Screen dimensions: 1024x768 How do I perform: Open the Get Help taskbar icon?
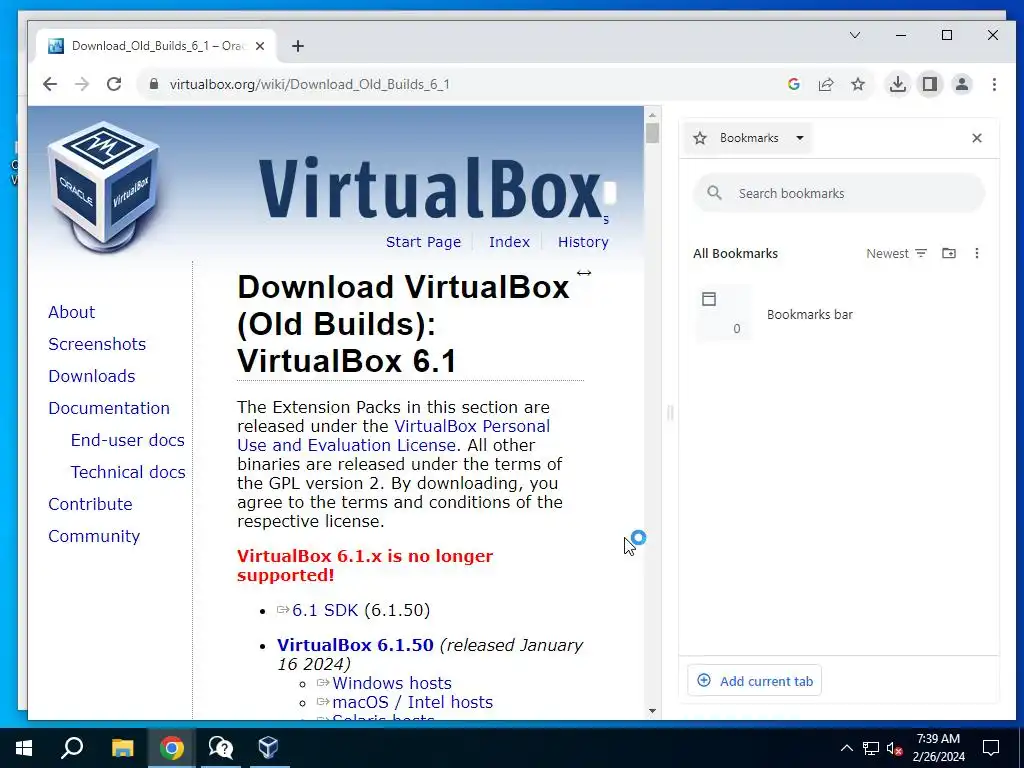[220, 748]
